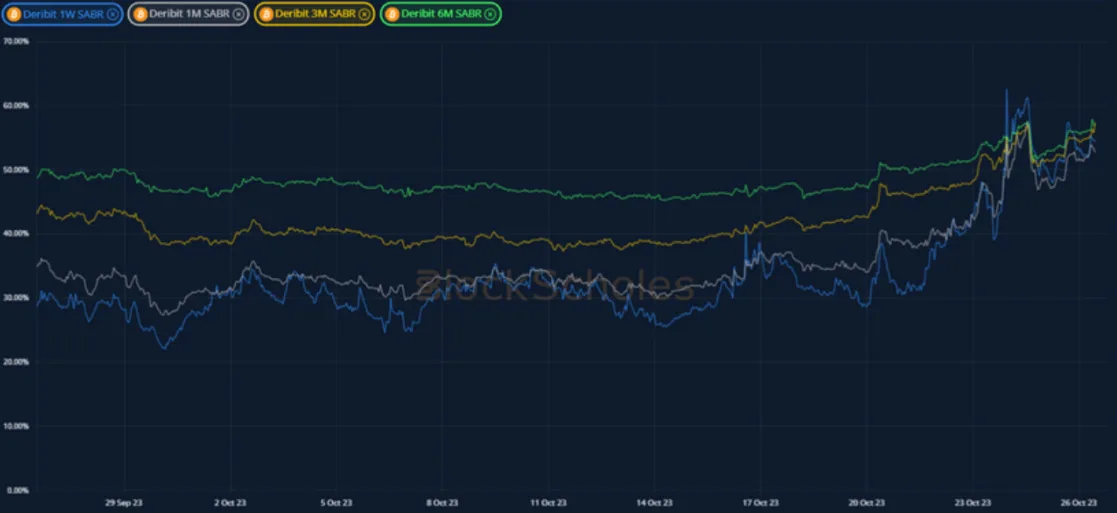Select the Deribit 1W SABR legend label

pyautogui.click(x=63, y=14)
